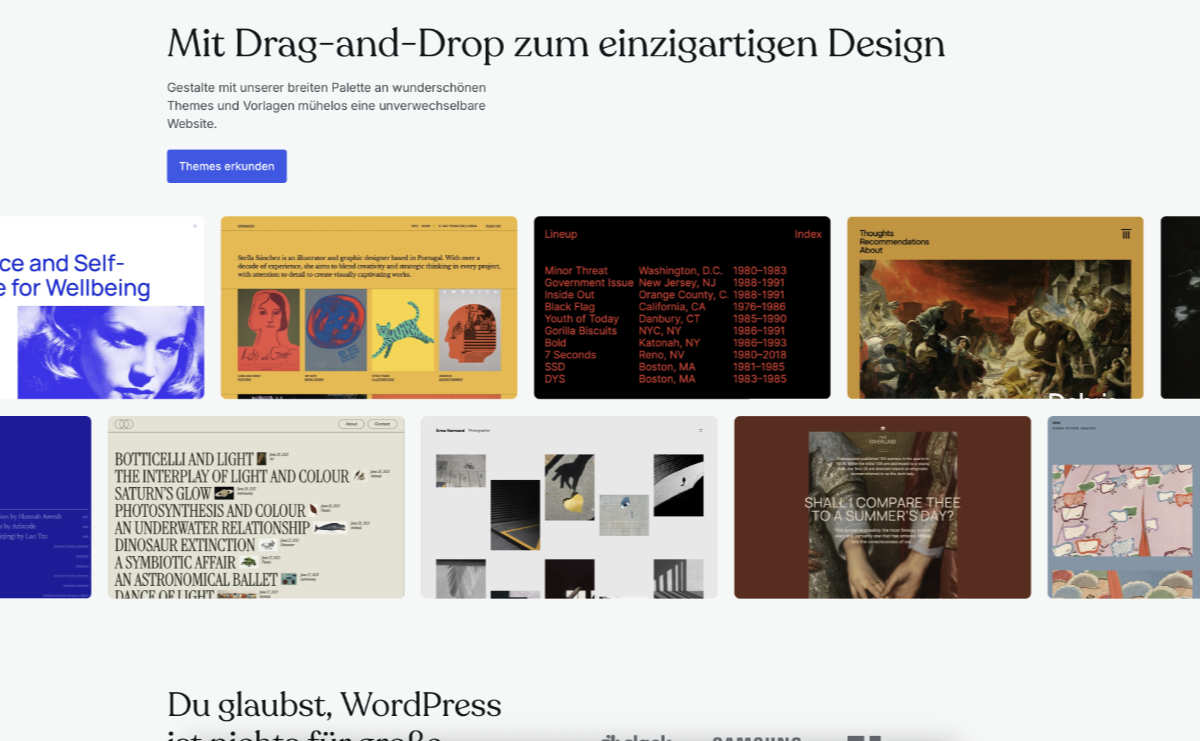Click the teal running cat illustration
This screenshot has height=741, width=1200.
[402, 330]
